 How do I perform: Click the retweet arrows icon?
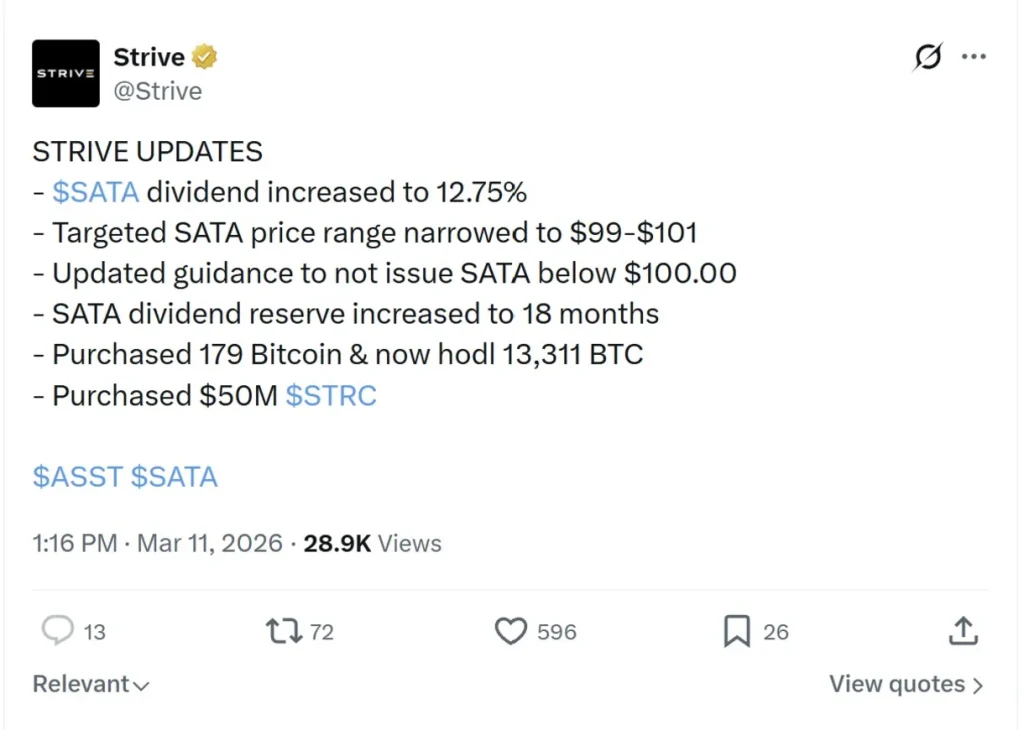pos(283,631)
